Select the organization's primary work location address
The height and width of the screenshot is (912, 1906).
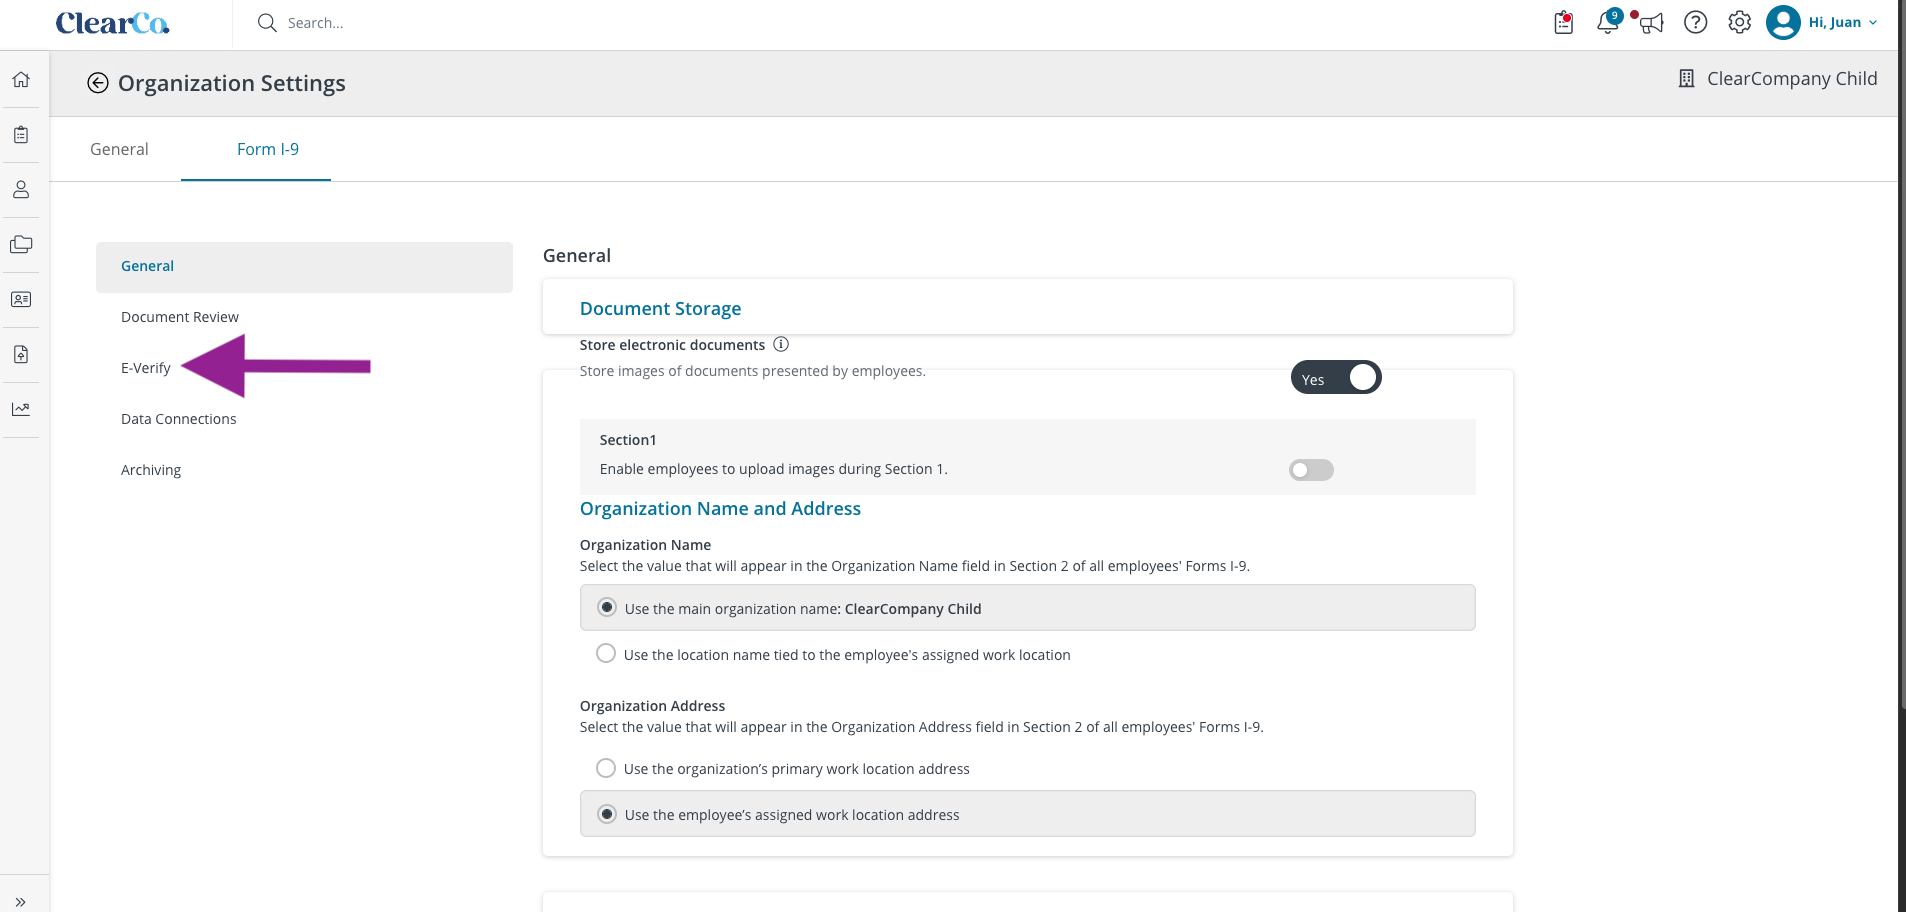click(x=606, y=768)
